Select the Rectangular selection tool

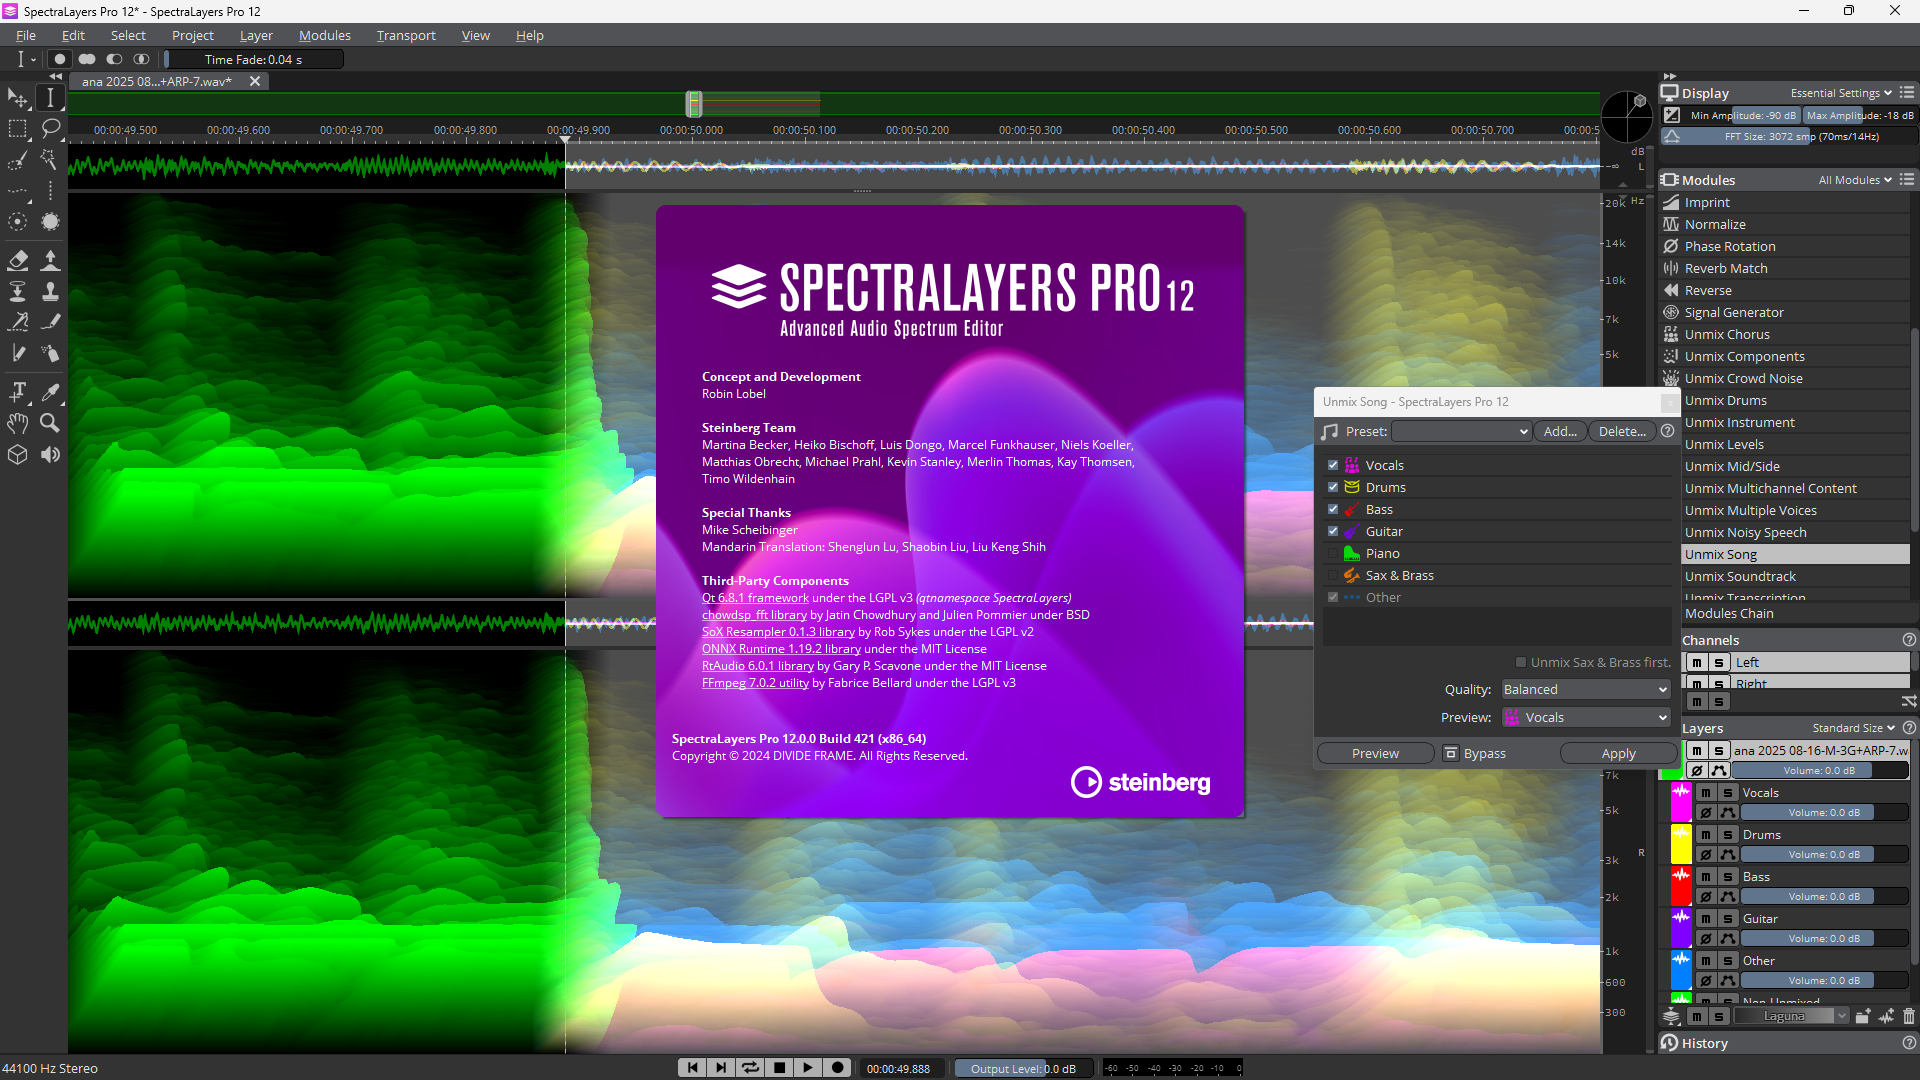coord(18,128)
